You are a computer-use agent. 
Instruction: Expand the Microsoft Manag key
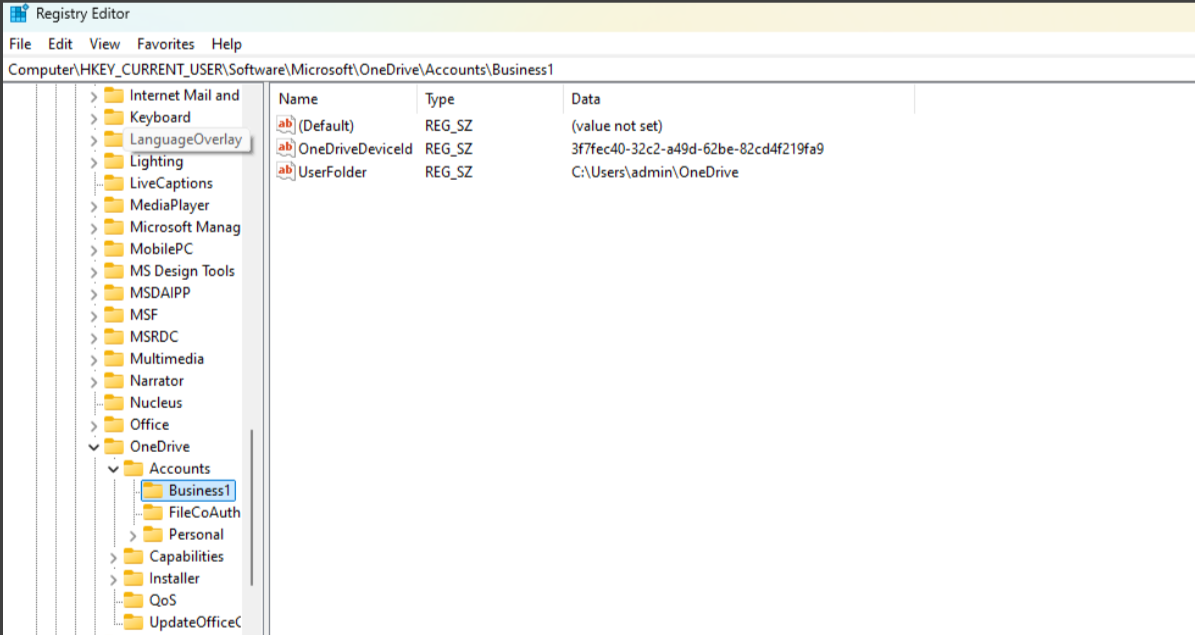[x=94, y=228]
